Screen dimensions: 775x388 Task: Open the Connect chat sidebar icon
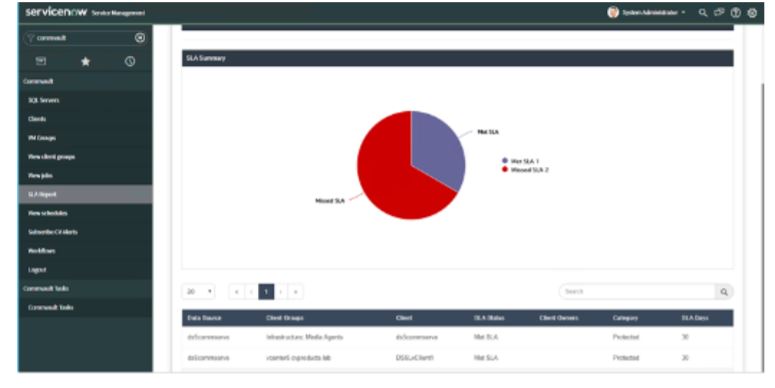(719, 13)
